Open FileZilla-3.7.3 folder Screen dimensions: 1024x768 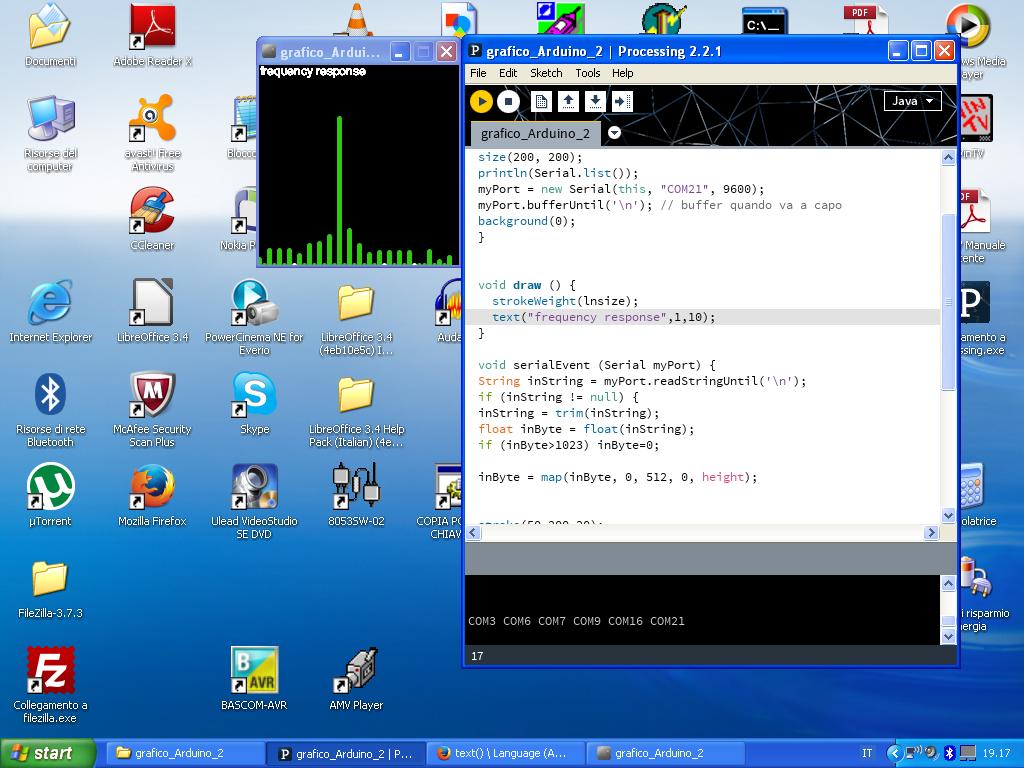coord(50,589)
